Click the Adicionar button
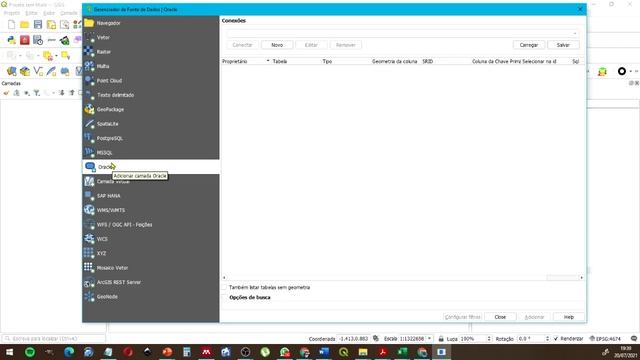The image size is (640, 360). pos(534,317)
